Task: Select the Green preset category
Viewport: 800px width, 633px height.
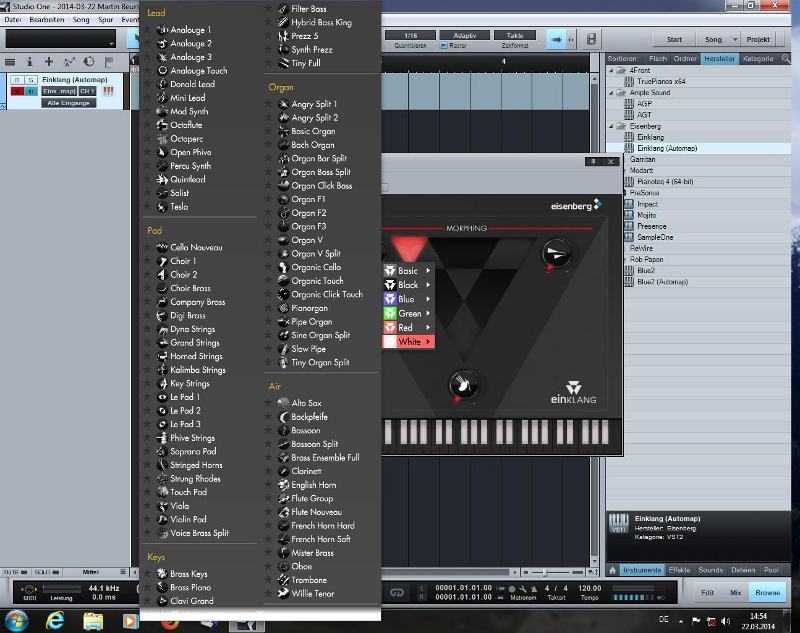Action: point(409,313)
